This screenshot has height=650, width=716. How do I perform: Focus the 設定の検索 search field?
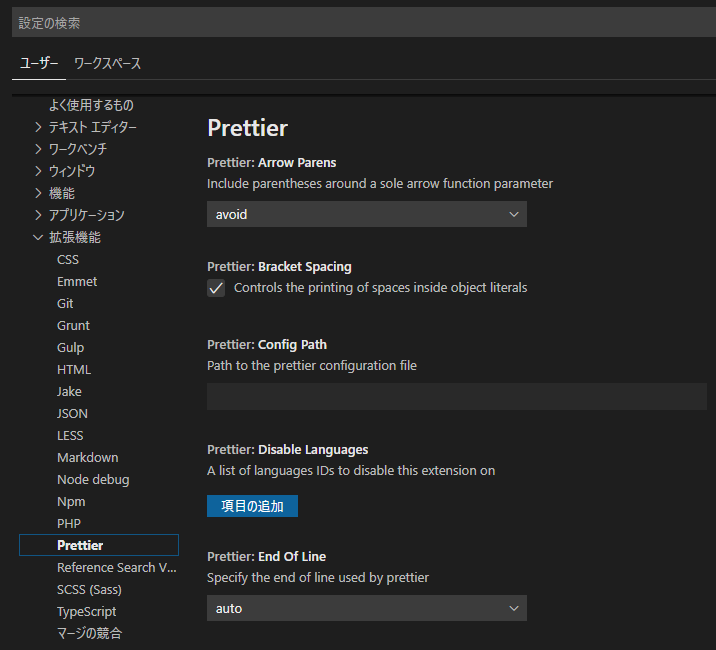(364, 22)
